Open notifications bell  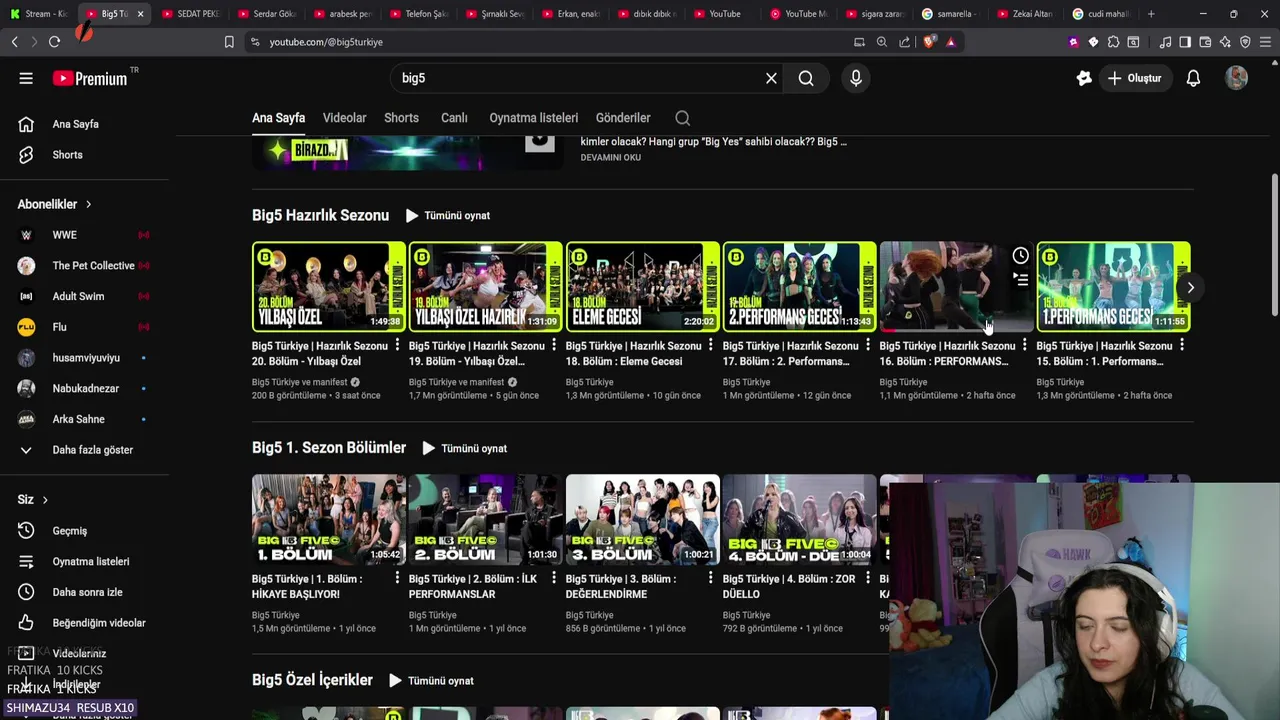(1193, 78)
